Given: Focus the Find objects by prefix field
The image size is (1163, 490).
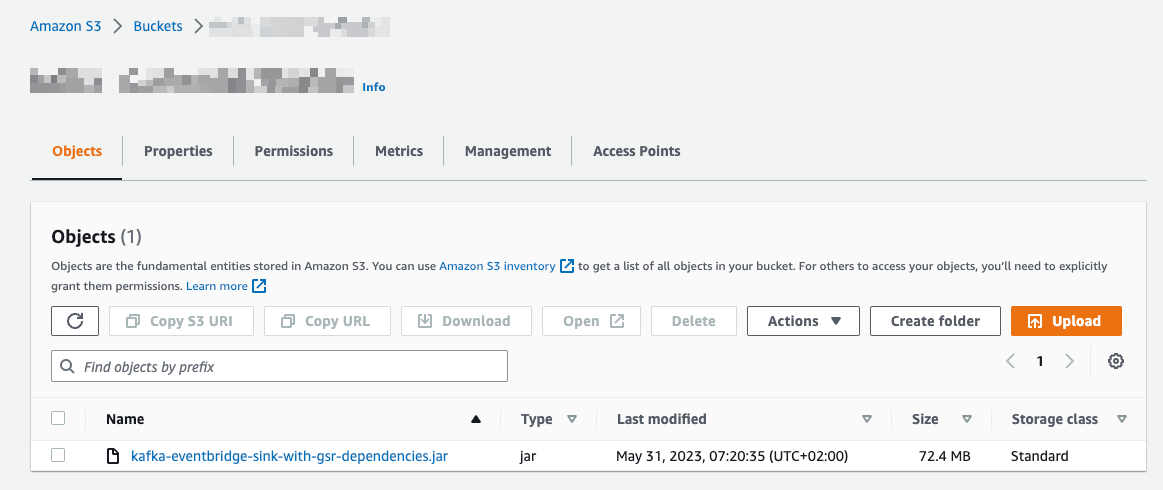Looking at the screenshot, I should click(279, 366).
